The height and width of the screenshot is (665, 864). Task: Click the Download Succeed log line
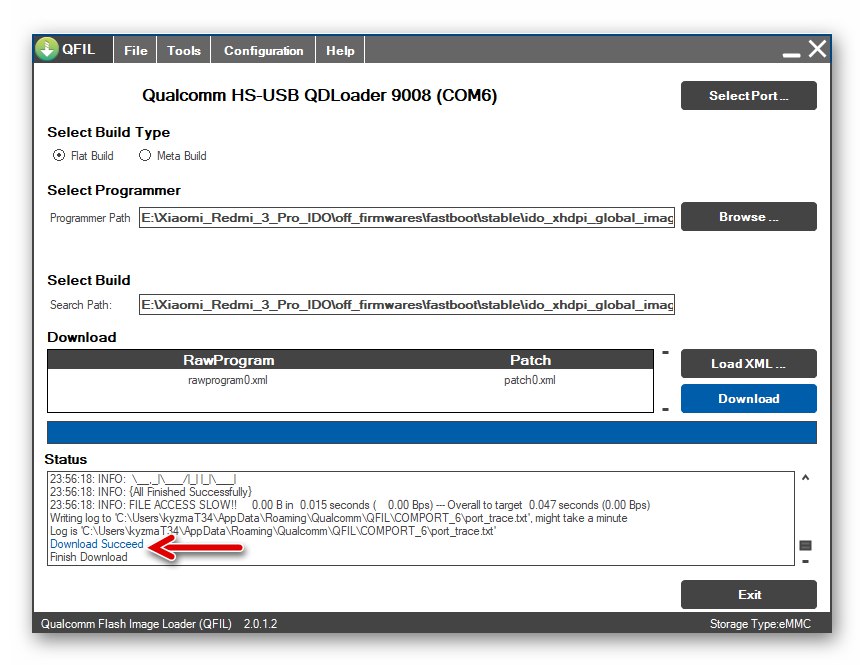[x=96, y=544]
